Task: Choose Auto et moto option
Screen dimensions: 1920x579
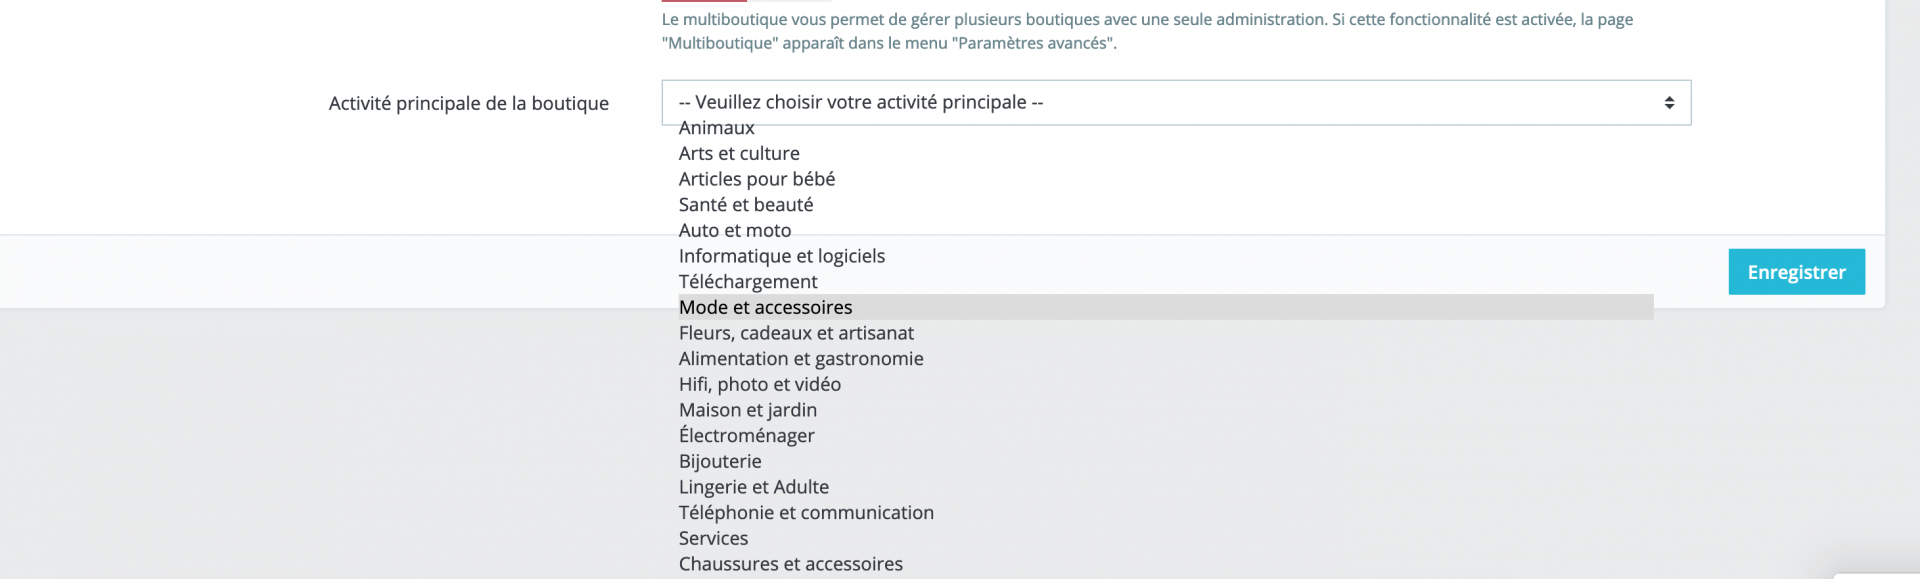Action: click(735, 231)
